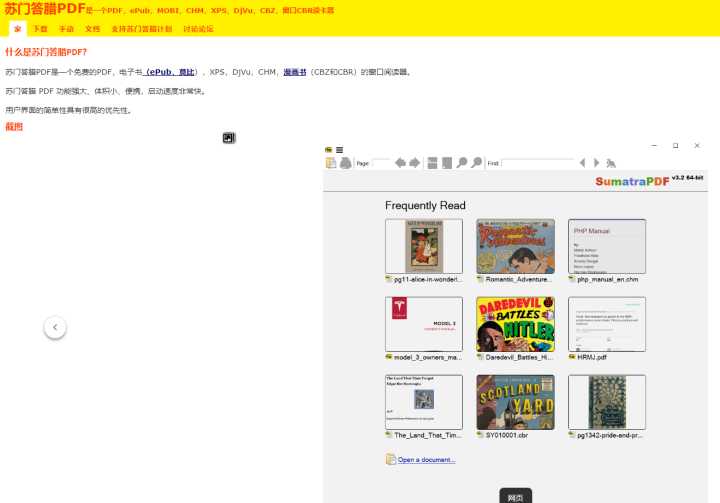This screenshot has width=720, height=503.
Task: Click file name pg11-alice-in-wonderl...
Action: tap(427, 279)
